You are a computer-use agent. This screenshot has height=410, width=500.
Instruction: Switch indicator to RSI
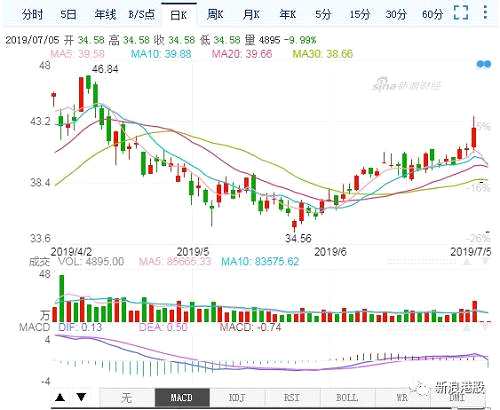coord(292,398)
